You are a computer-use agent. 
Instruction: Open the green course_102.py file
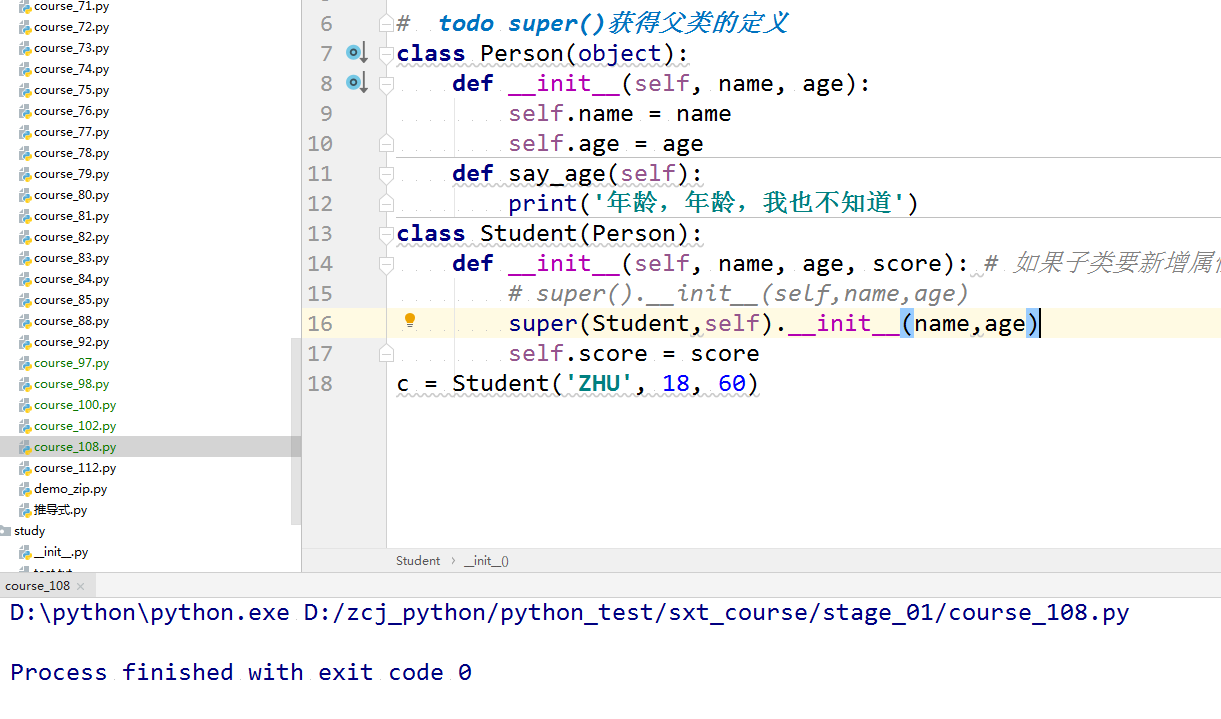tap(74, 426)
